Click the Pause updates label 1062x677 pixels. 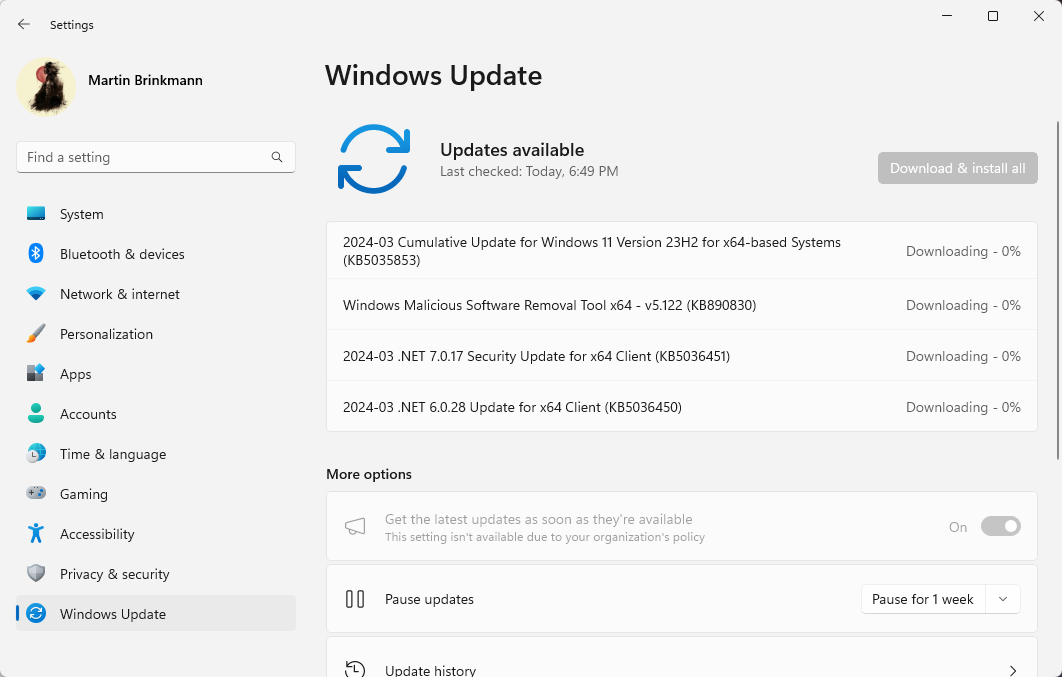(429, 599)
